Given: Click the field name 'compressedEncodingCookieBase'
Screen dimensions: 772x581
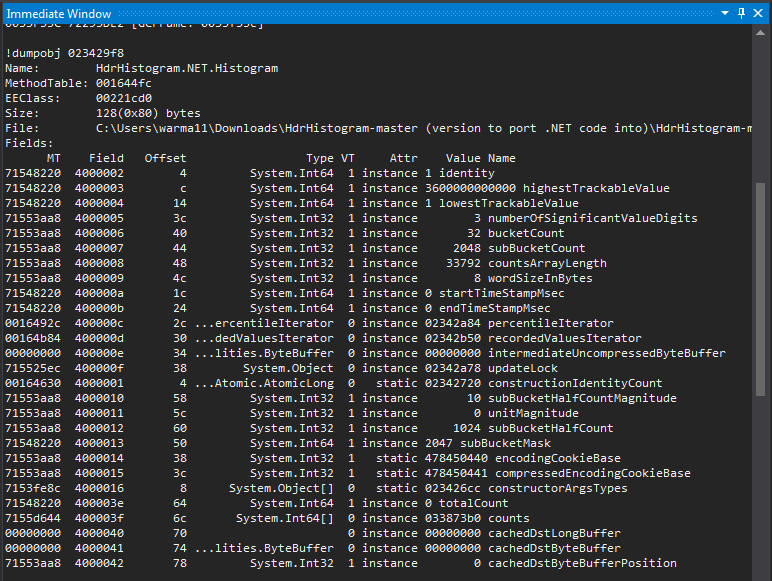Looking at the screenshot, I should [x=593, y=474].
